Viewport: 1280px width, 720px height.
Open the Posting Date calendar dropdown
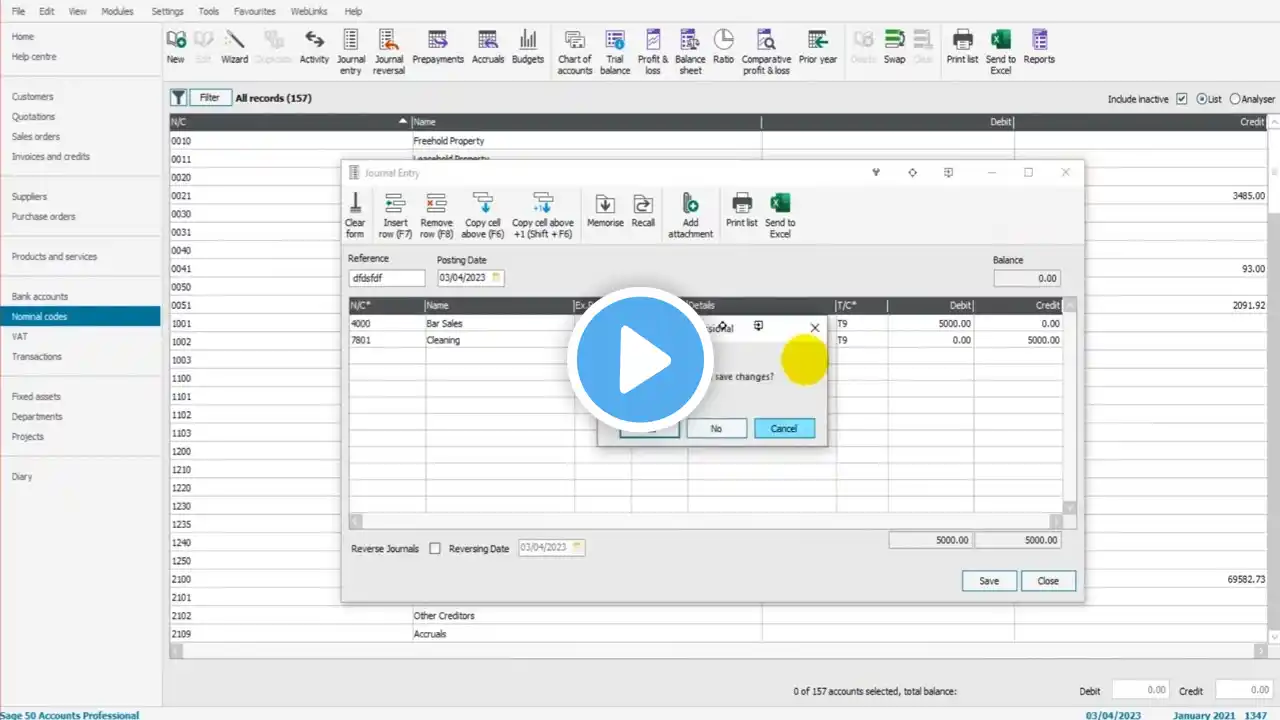(496, 277)
